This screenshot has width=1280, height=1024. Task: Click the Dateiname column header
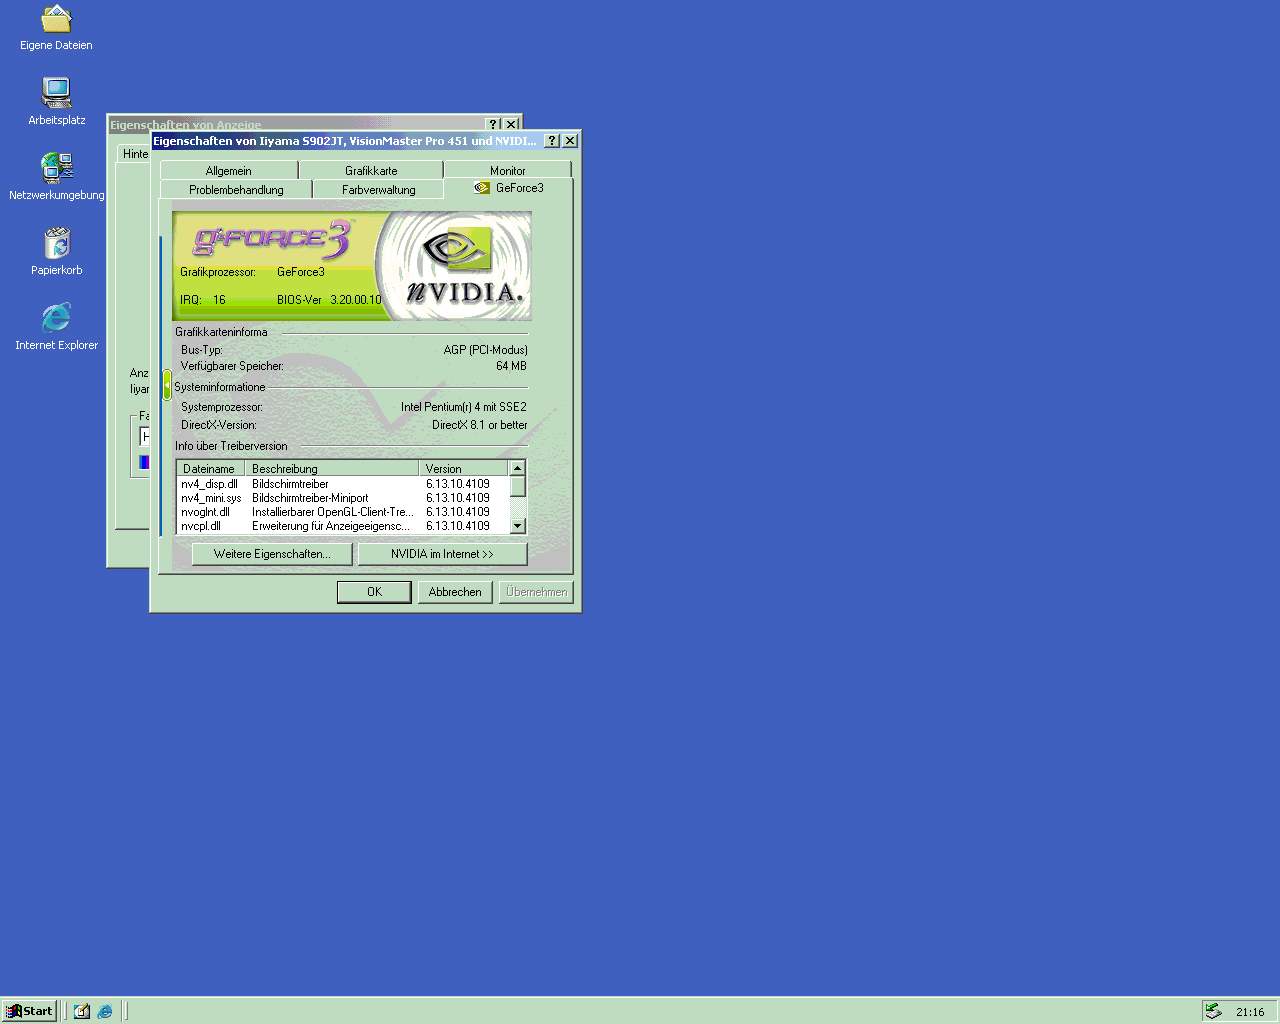click(211, 468)
